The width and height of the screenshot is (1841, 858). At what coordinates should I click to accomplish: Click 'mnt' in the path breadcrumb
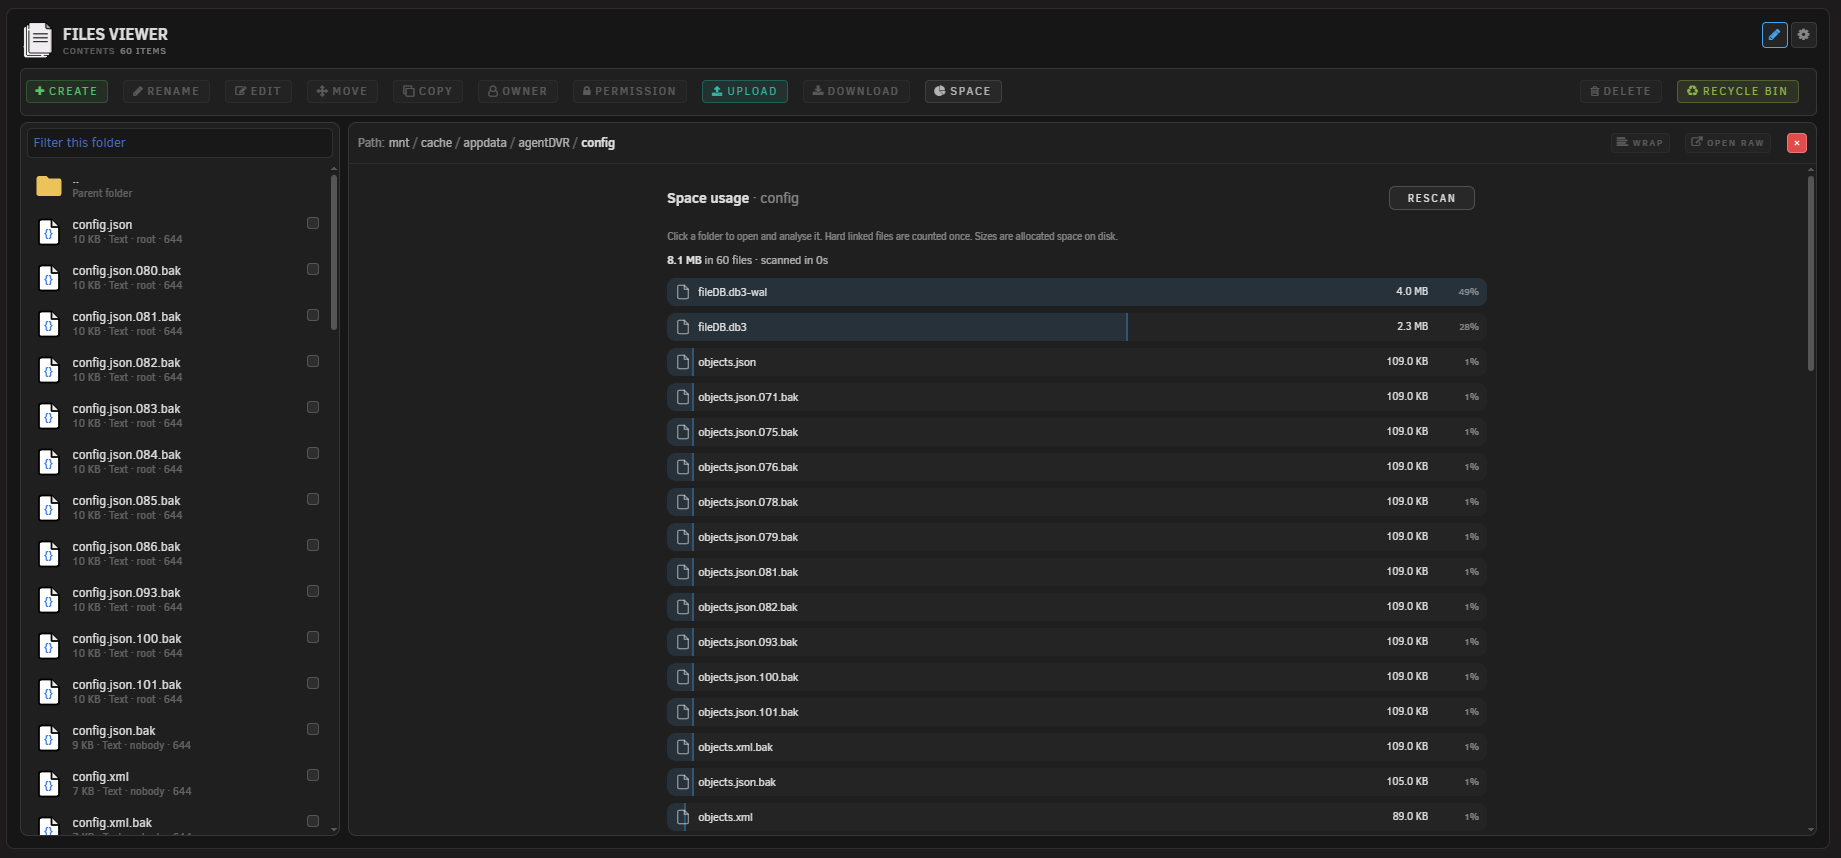click(399, 143)
